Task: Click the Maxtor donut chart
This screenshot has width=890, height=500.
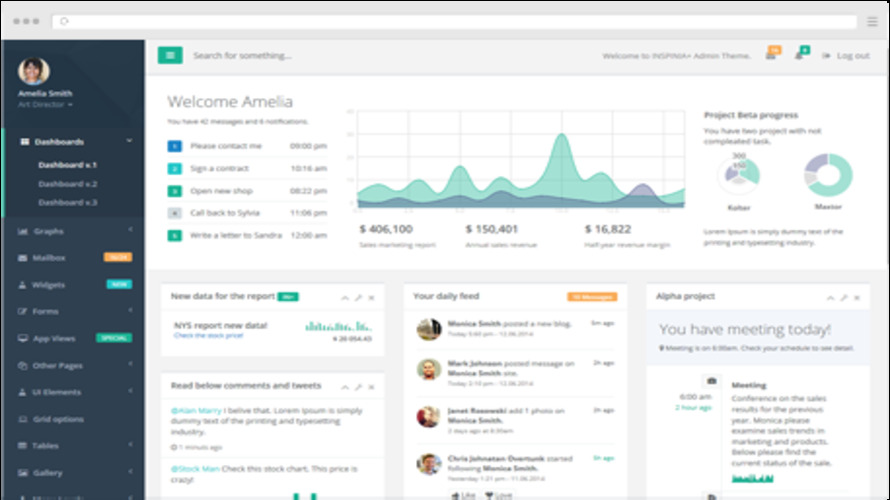Action: [828, 175]
